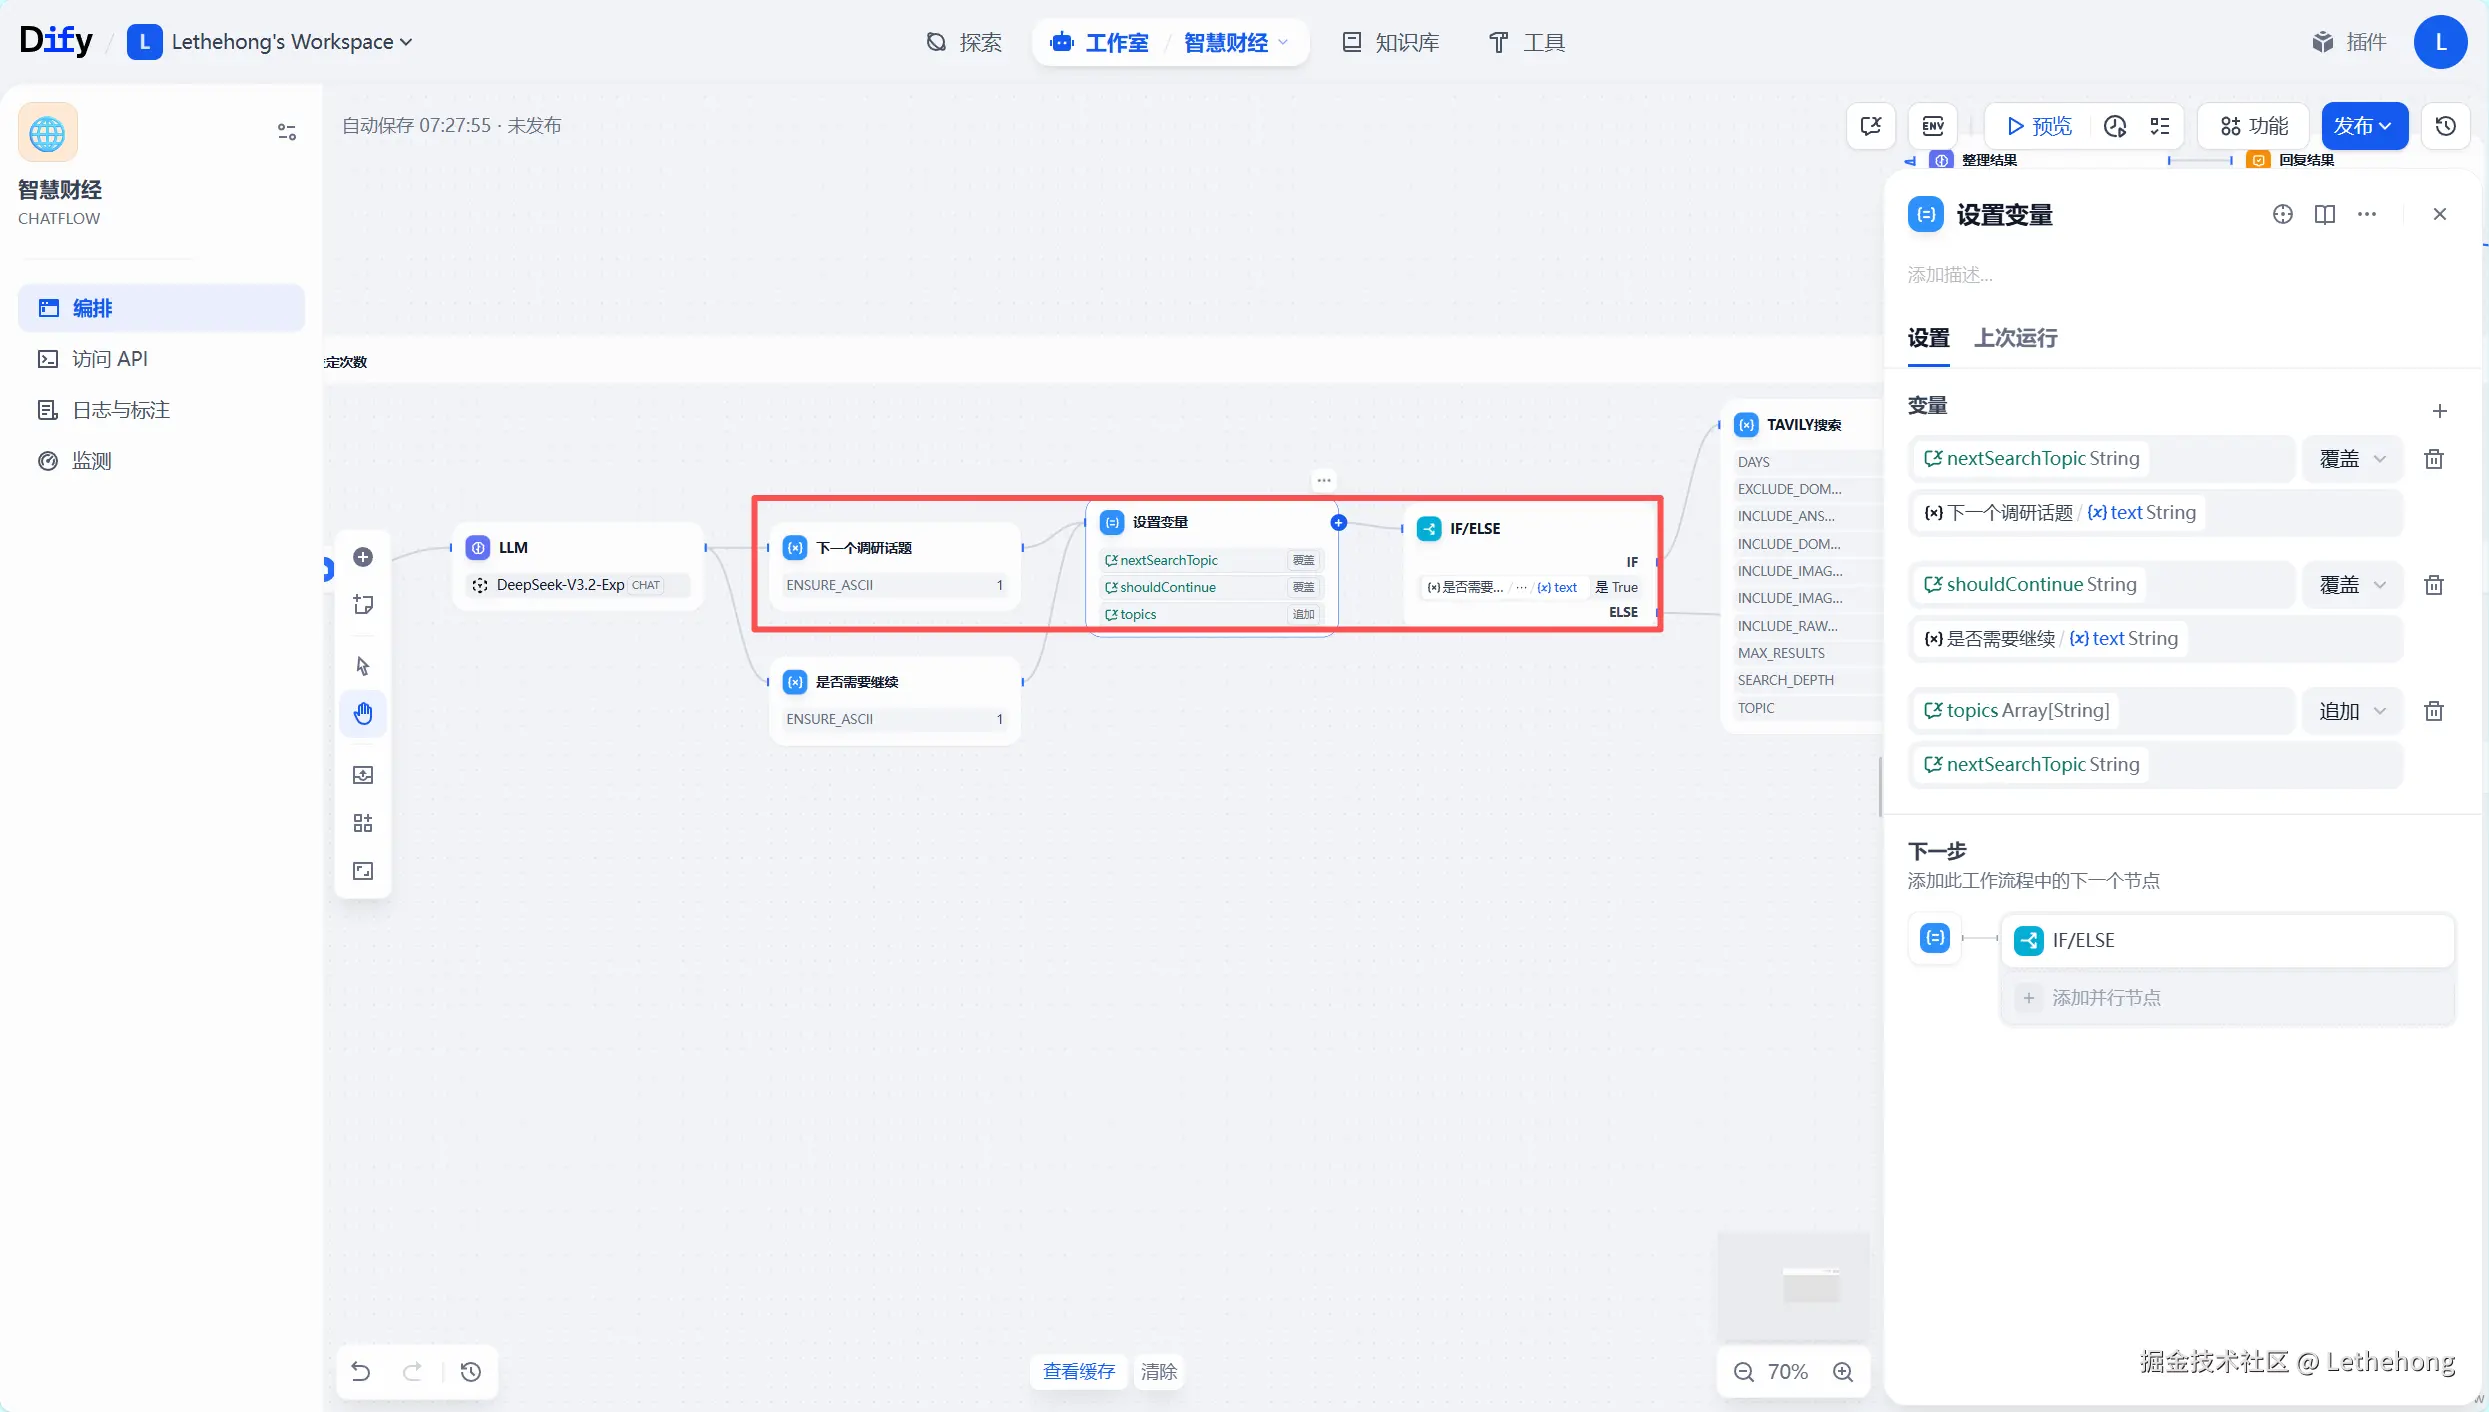Switch to the 上次运行 tab
The image size is (2489, 1412).
(2015, 338)
